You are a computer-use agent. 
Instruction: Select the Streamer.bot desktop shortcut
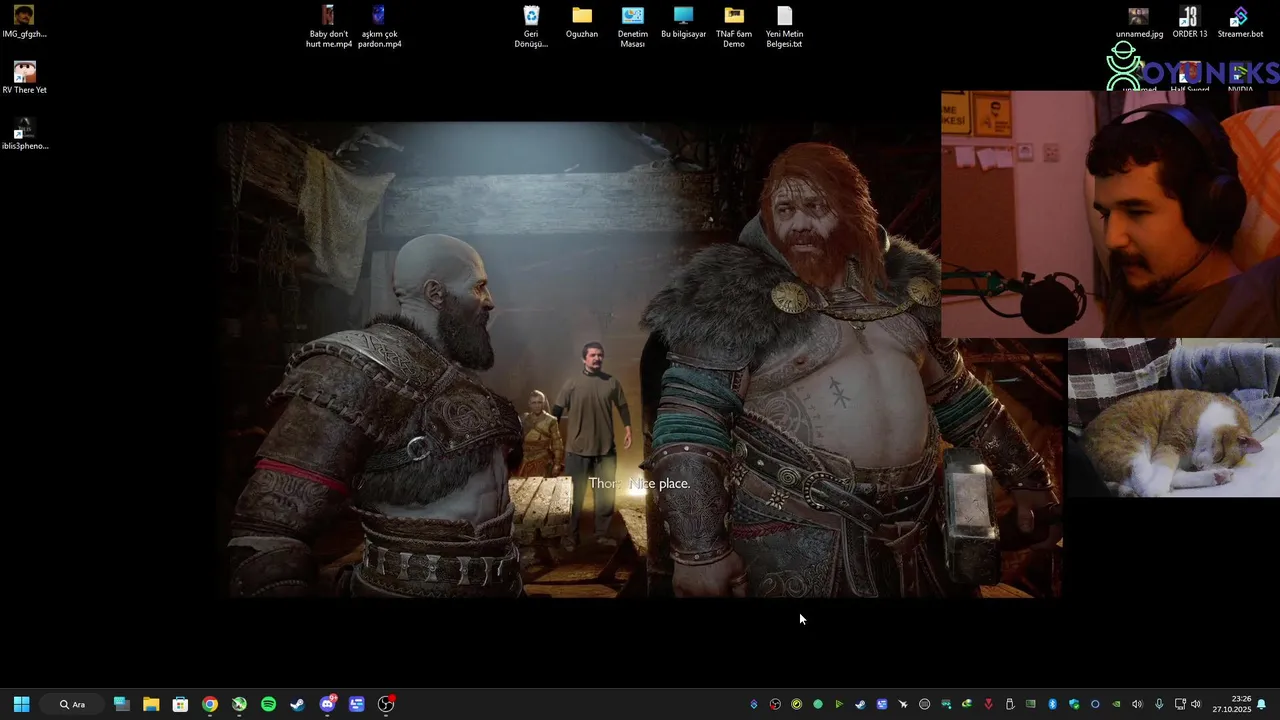tap(1240, 22)
